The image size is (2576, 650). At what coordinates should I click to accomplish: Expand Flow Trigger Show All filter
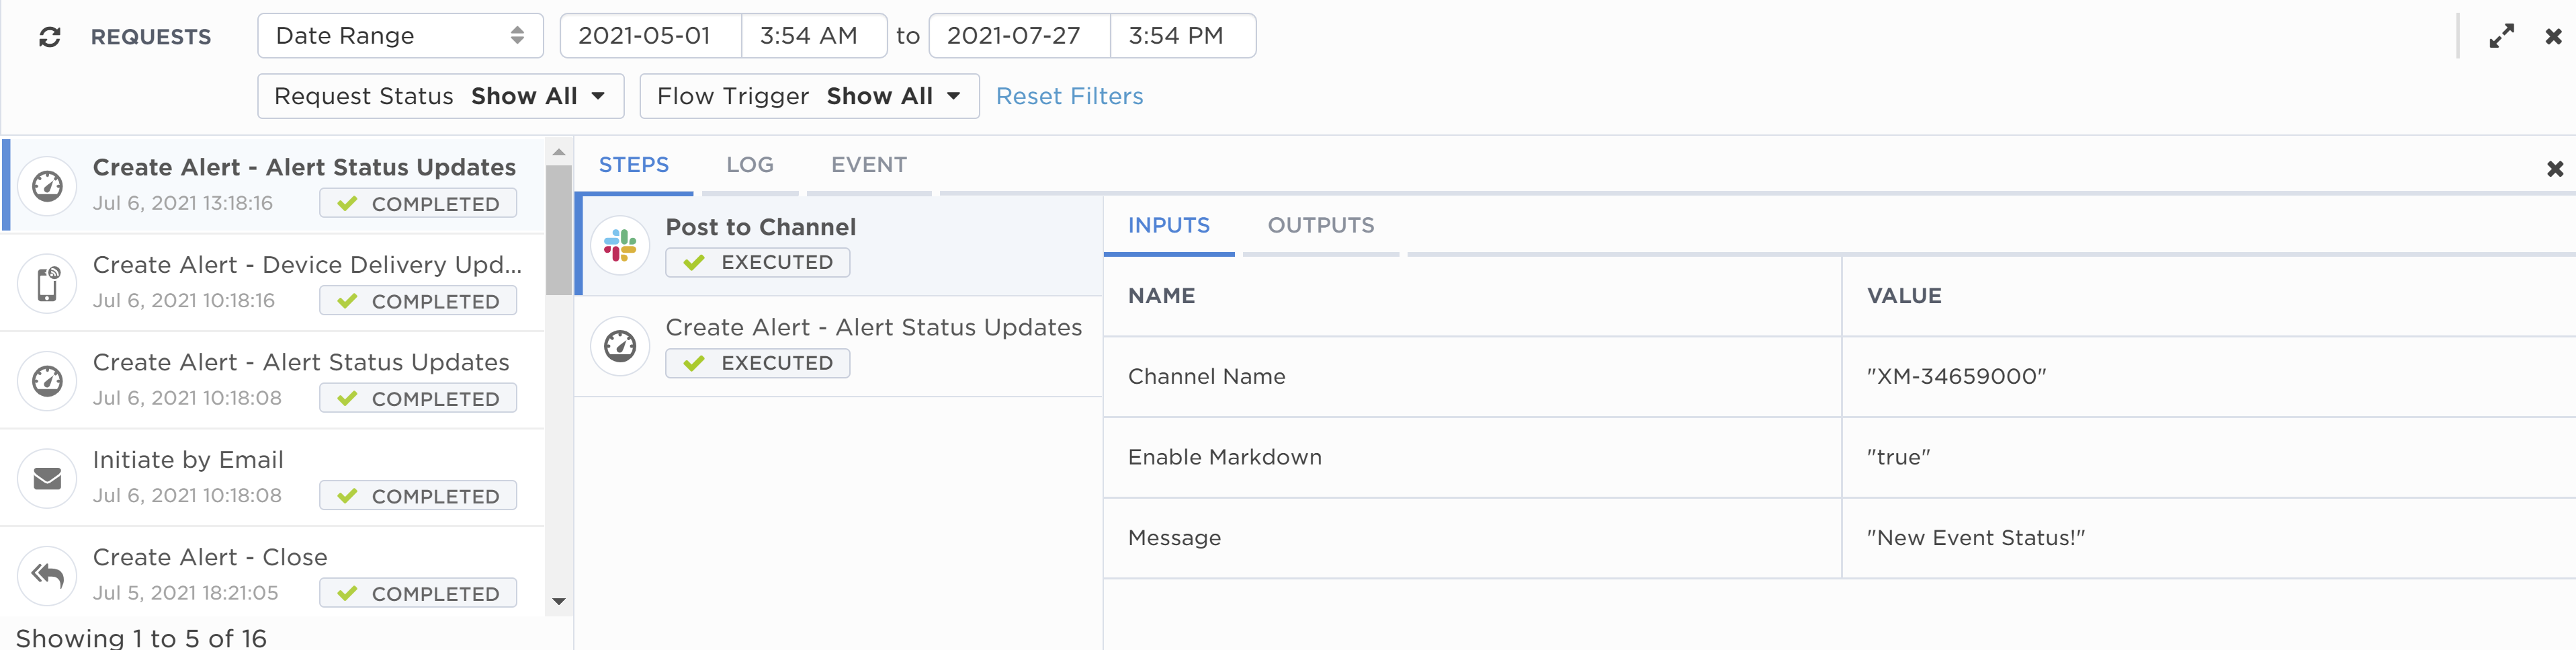point(809,96)
